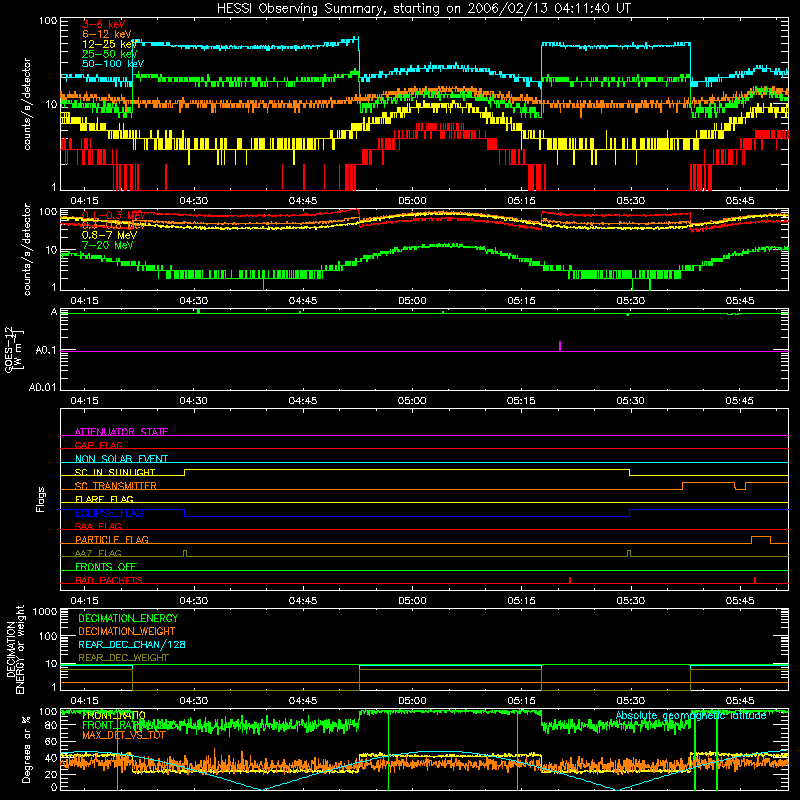
Task: Click the SC_IN_SUNLIGHT flag label
Action: (x=115, y=472)
